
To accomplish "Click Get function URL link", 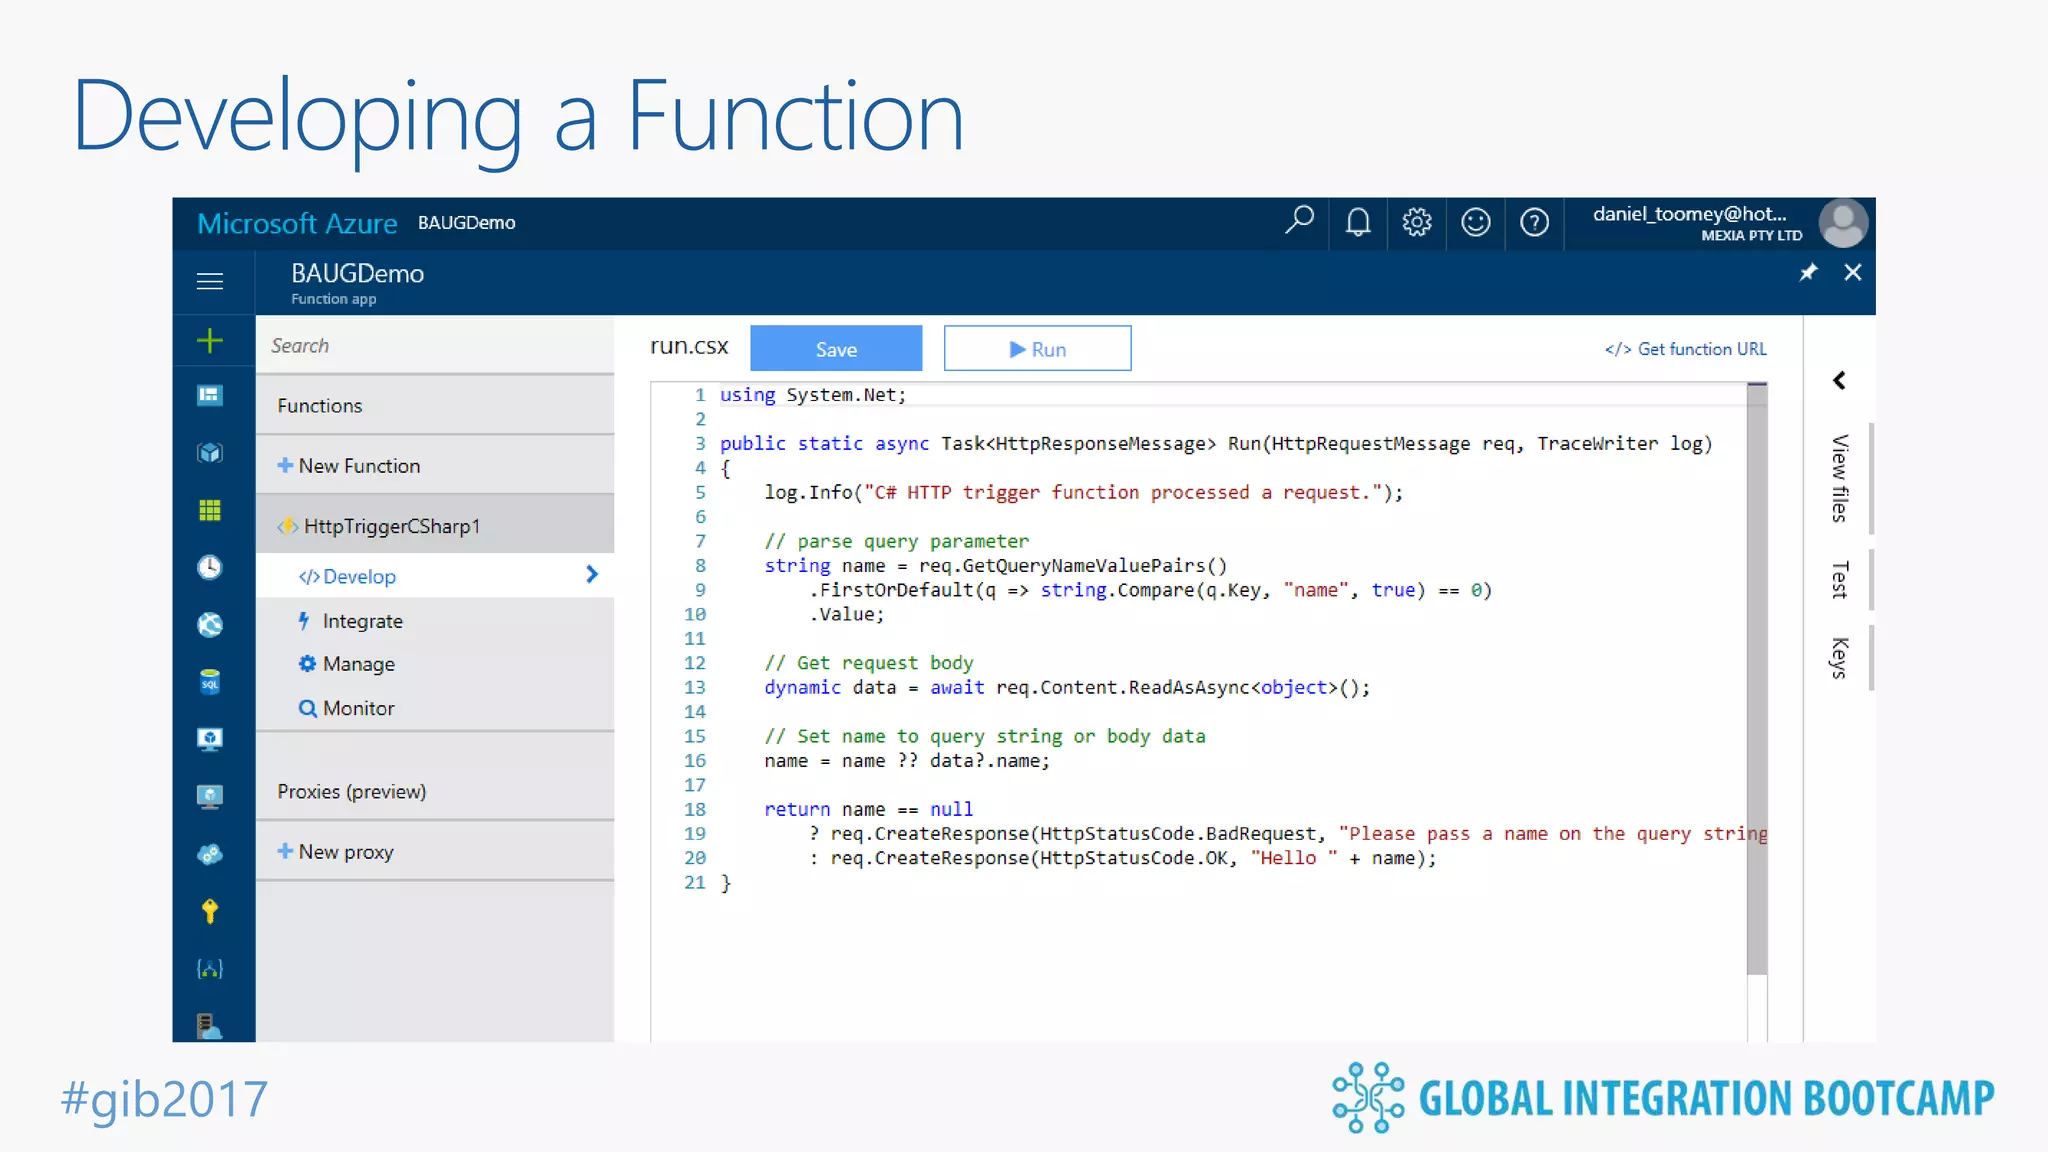I will click(1686, 349).
